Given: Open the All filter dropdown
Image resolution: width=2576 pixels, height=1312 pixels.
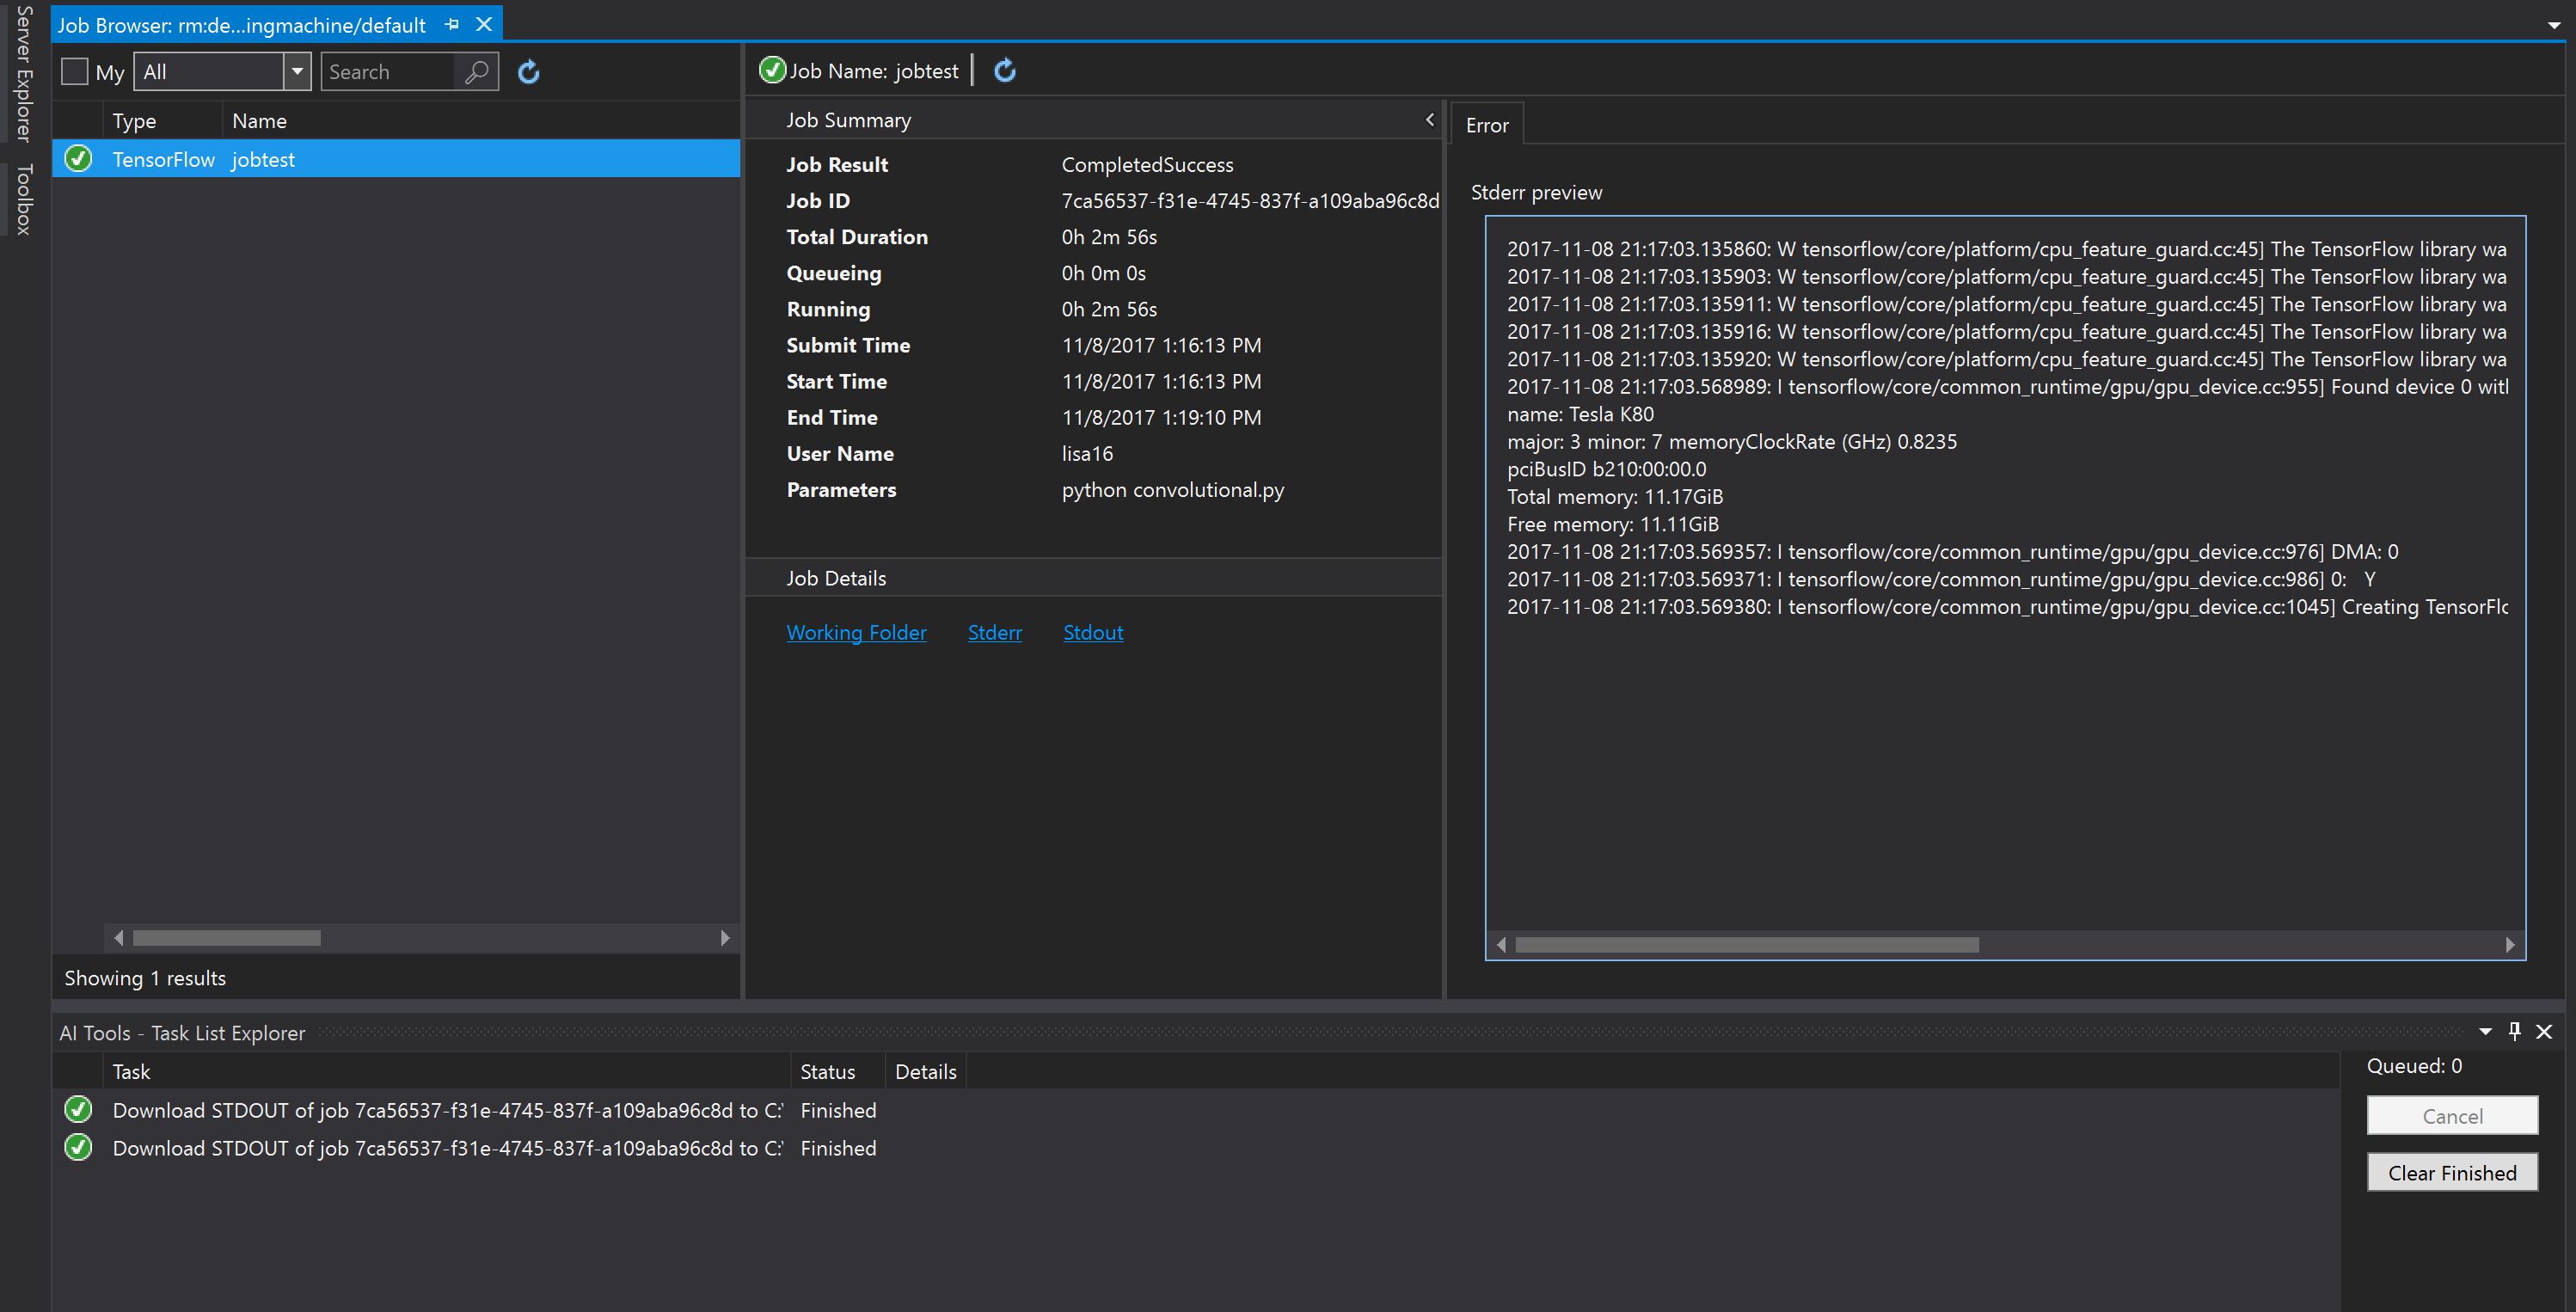Looking at the screenshot, I should (x=297, y=72).
